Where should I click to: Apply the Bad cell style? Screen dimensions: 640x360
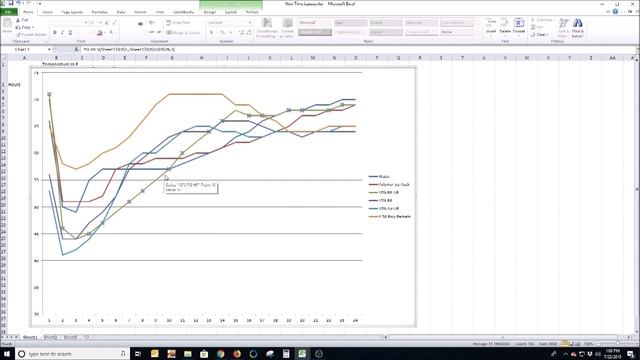[350, 23]
